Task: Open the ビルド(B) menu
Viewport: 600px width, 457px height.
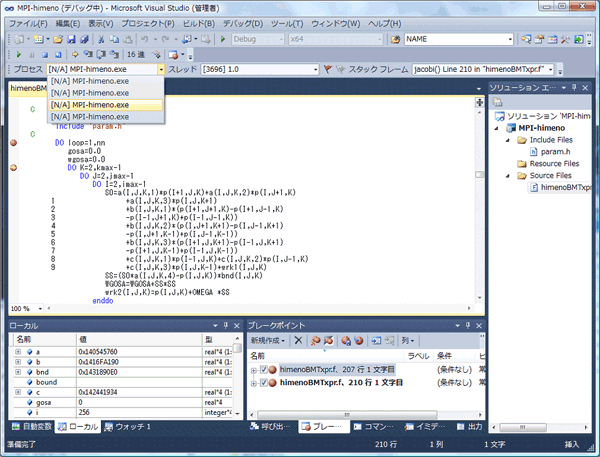Action: click(x=199, y=24)
